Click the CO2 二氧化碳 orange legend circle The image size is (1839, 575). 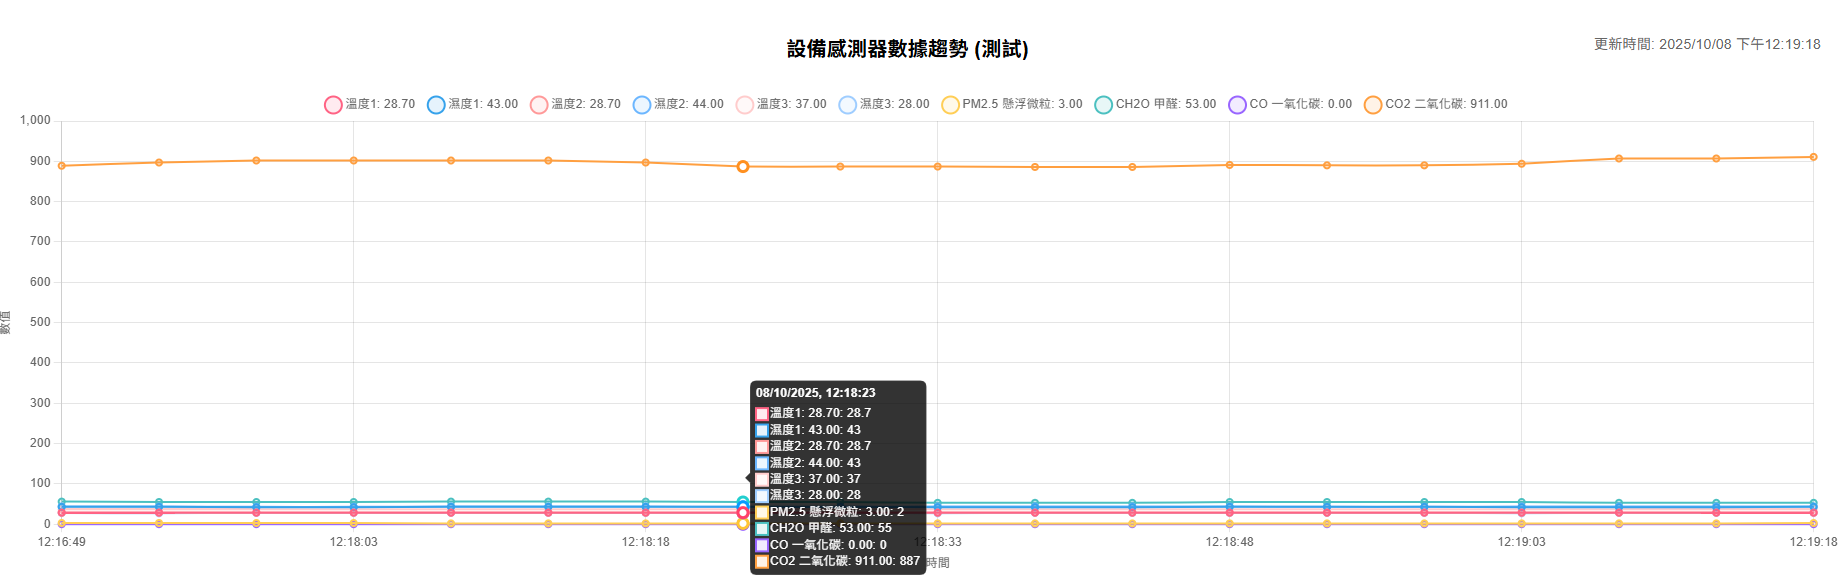pyautogui.click(x=1373, y=105)
